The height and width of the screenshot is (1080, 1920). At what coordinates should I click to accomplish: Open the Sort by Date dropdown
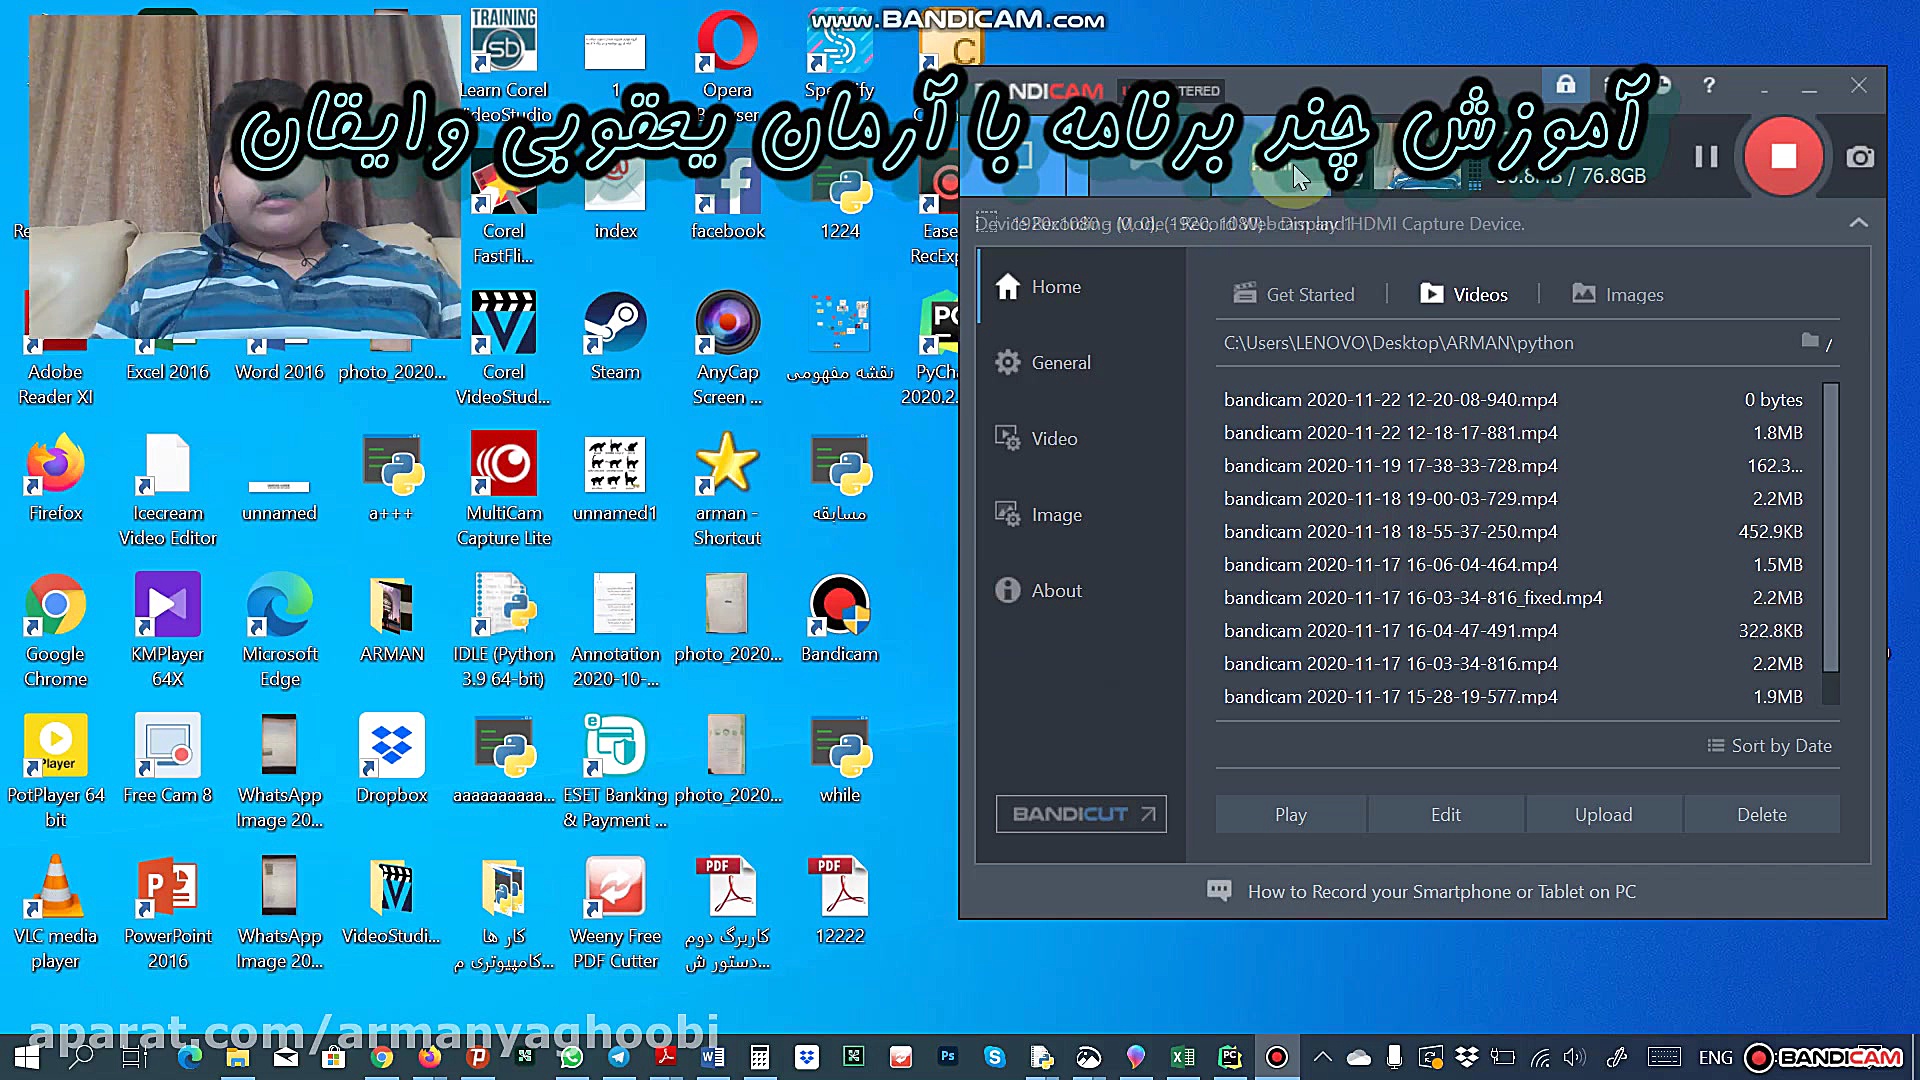click(1770, 746)
